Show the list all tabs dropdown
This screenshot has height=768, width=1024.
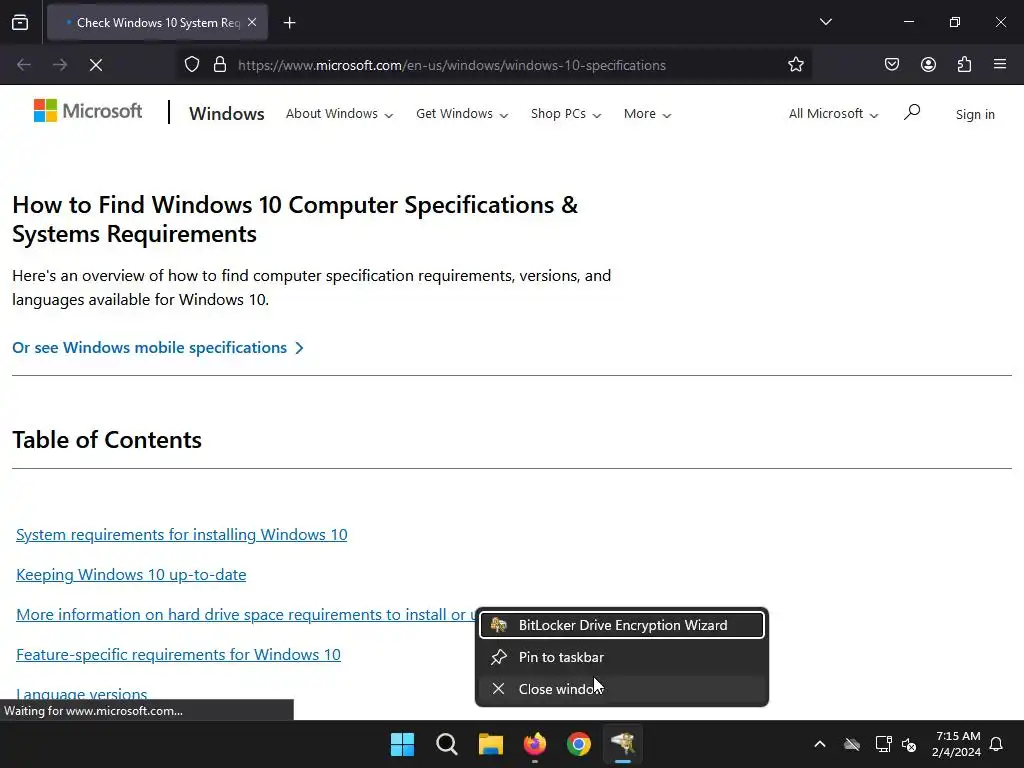pyautogui.click(x=825, y=22)
